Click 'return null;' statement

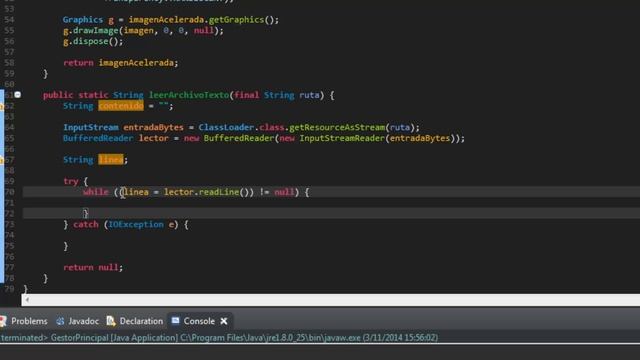coord(93,267)
